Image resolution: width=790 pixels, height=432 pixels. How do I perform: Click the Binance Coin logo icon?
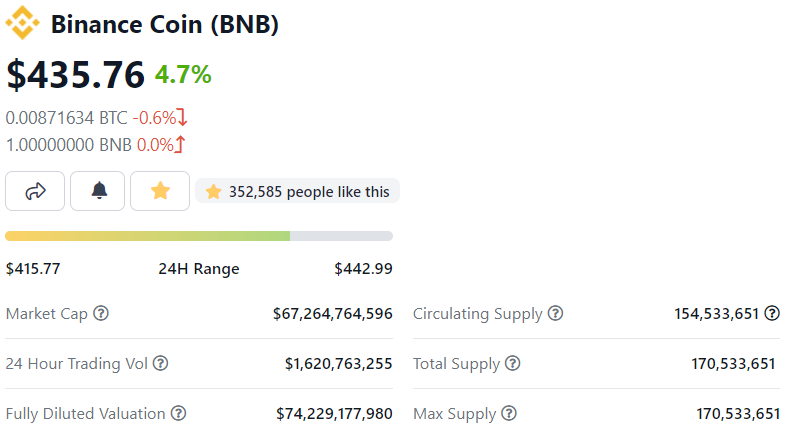point(23,23)
